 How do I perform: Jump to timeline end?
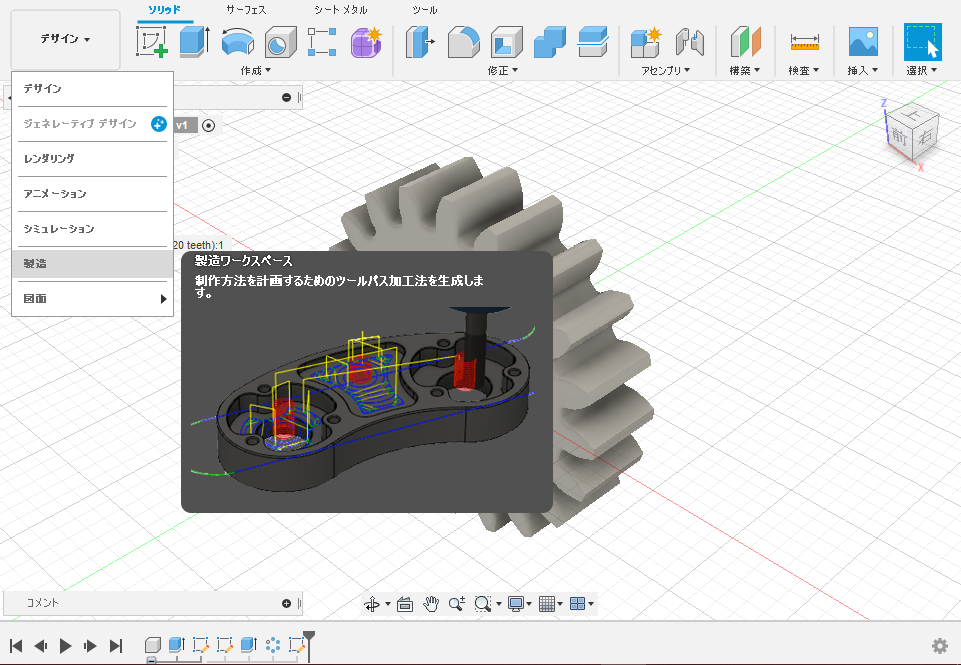(x=116, y=645)
